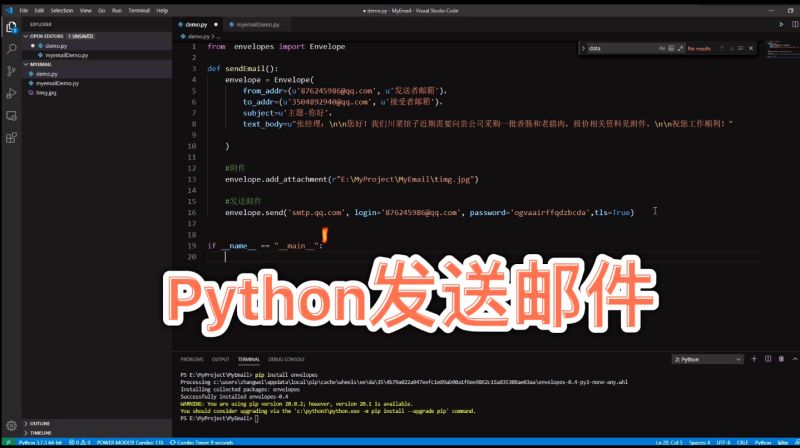
Task: Switch to the demo.py editor tab
Action: pyautogui.click(x=196, y=24)
